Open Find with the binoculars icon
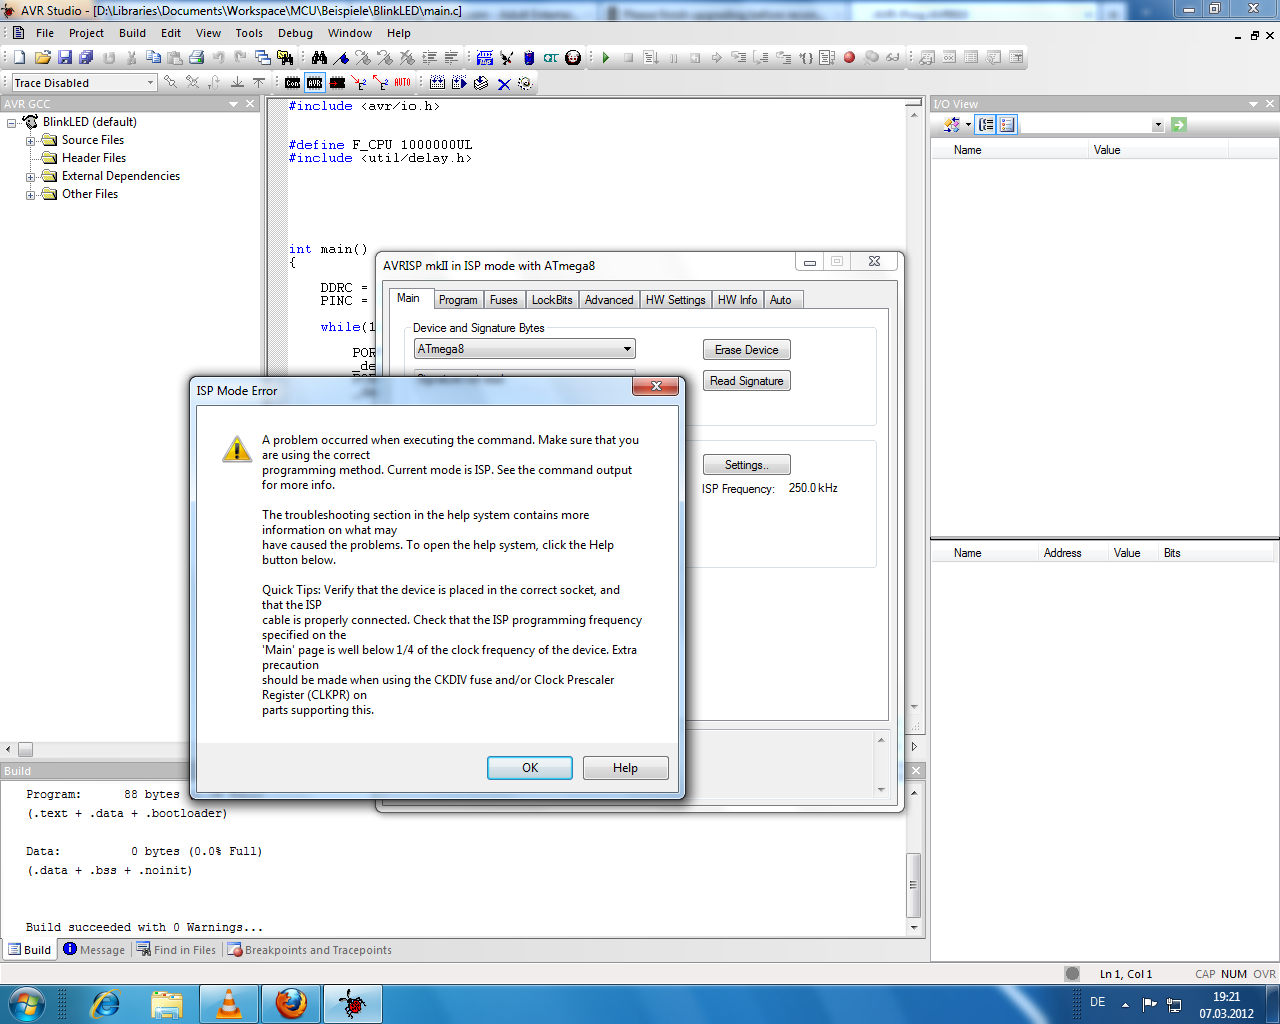Image resolution: width=1280 pixels, height=1024 pixels. click(319, 58)
